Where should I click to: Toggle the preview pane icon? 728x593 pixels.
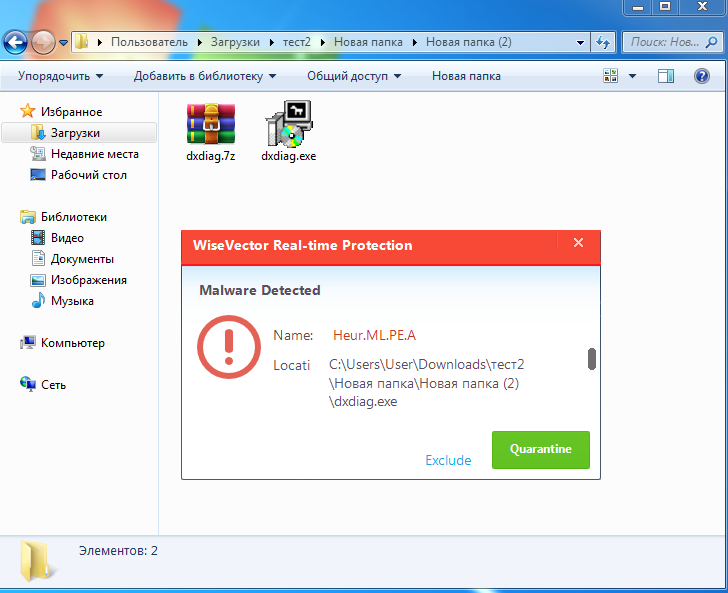click(x=666, y=76)
